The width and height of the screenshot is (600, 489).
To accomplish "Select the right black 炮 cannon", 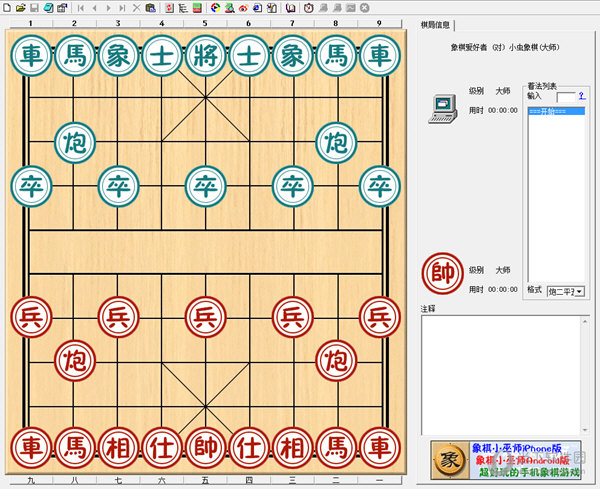I will pyautogui.click(x=336, y=143).
